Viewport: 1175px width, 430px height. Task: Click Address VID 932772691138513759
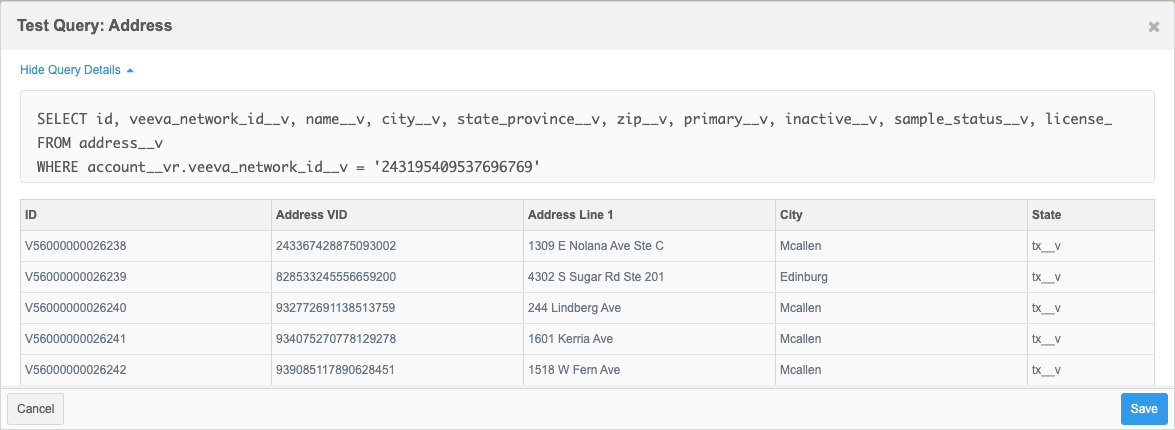[x=336, y=308]
